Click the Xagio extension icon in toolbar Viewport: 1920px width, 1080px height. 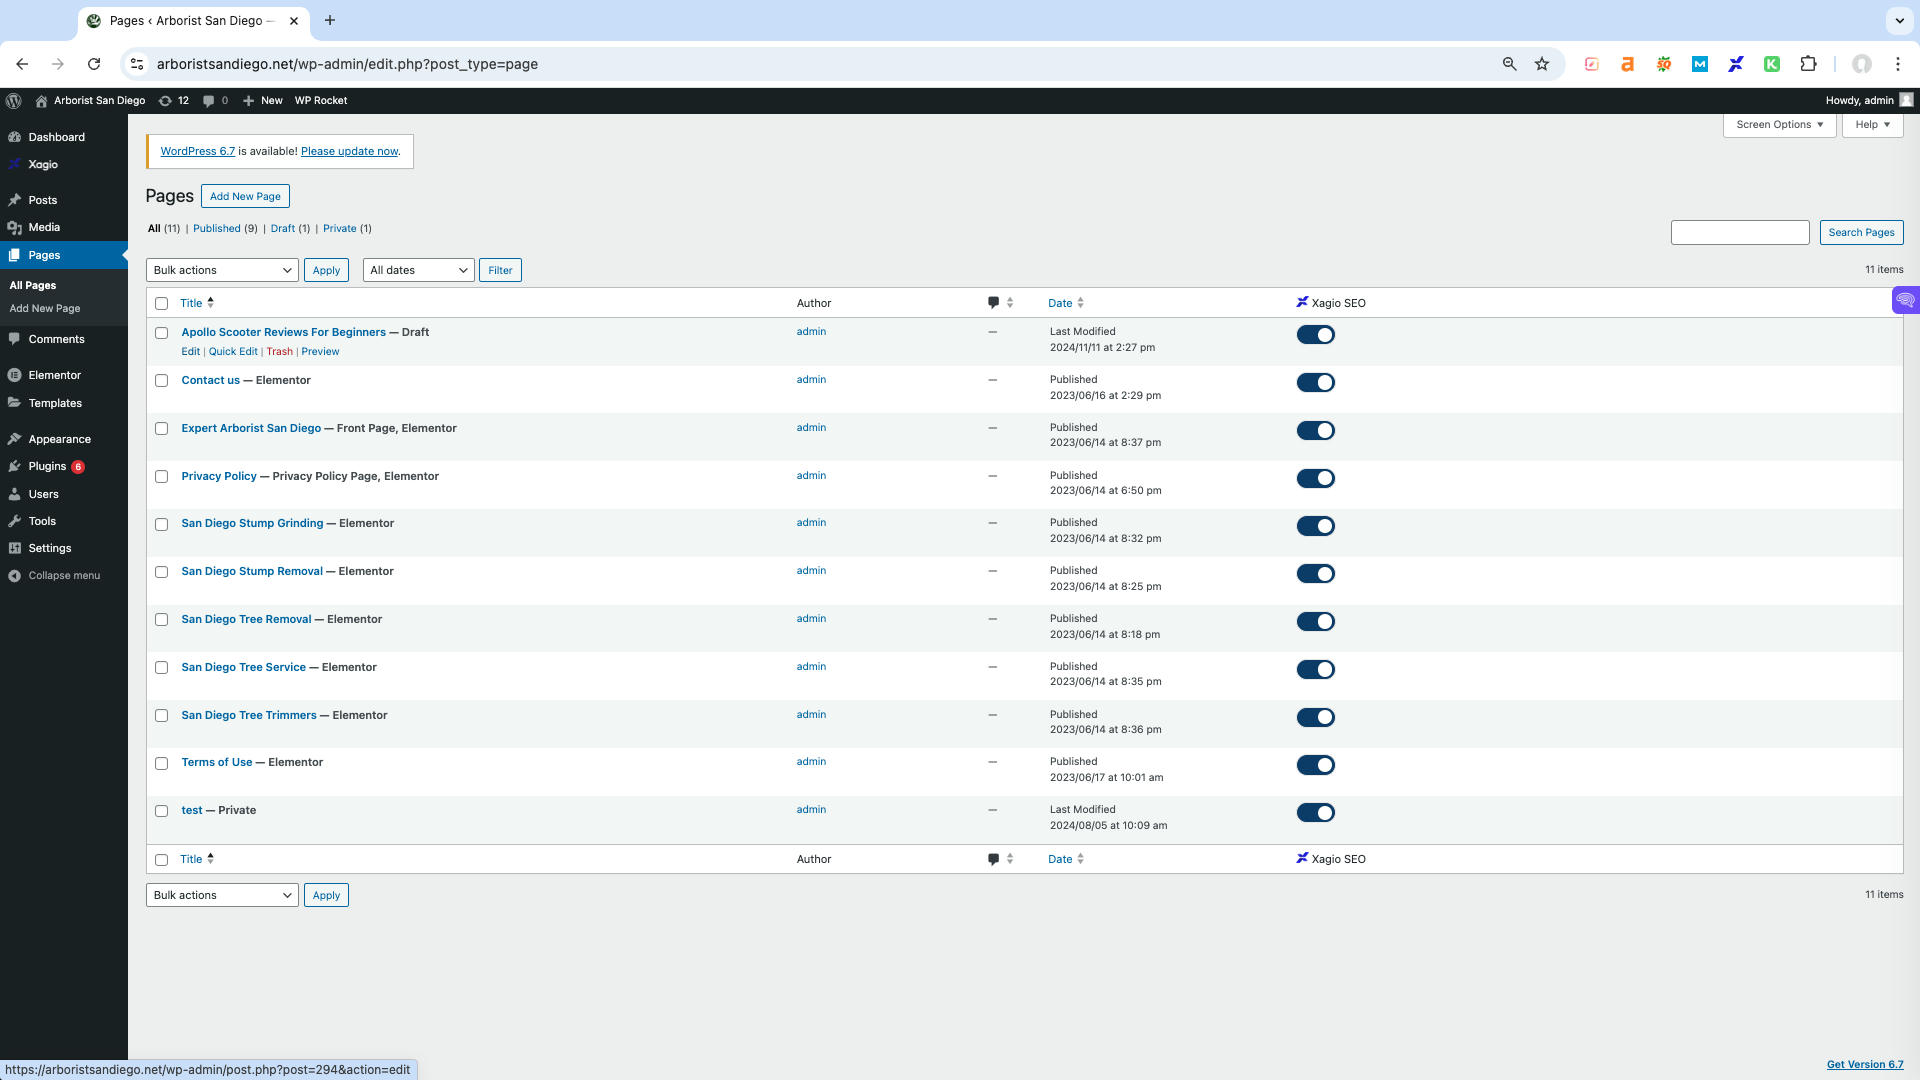[x=1736, y=64]
